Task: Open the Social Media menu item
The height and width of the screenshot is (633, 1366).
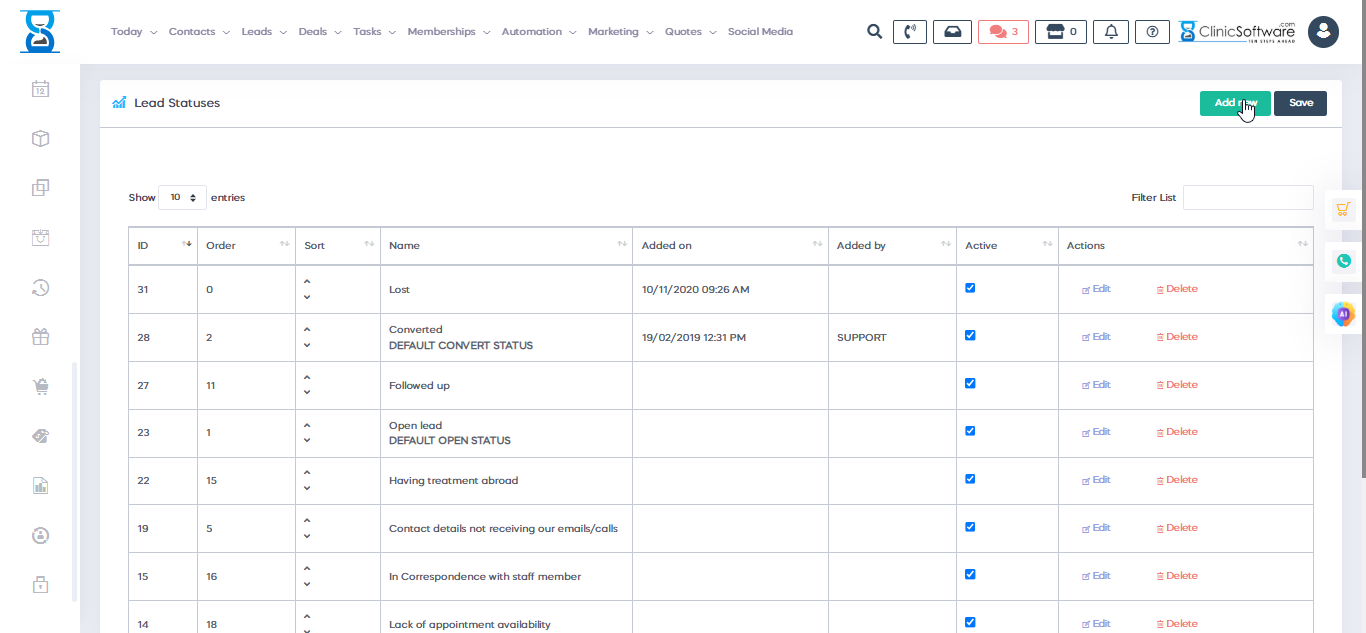Action: pyautogui.click(x=760, y=32)
